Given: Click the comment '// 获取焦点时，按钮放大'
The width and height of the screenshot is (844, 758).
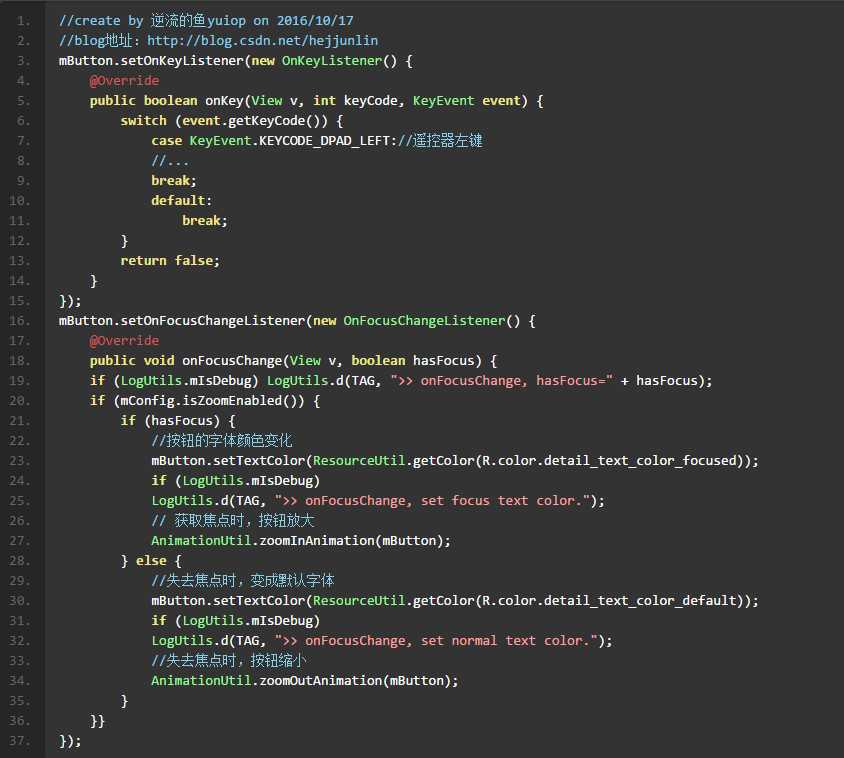Looking at the screenshot, I should [233, 521].
